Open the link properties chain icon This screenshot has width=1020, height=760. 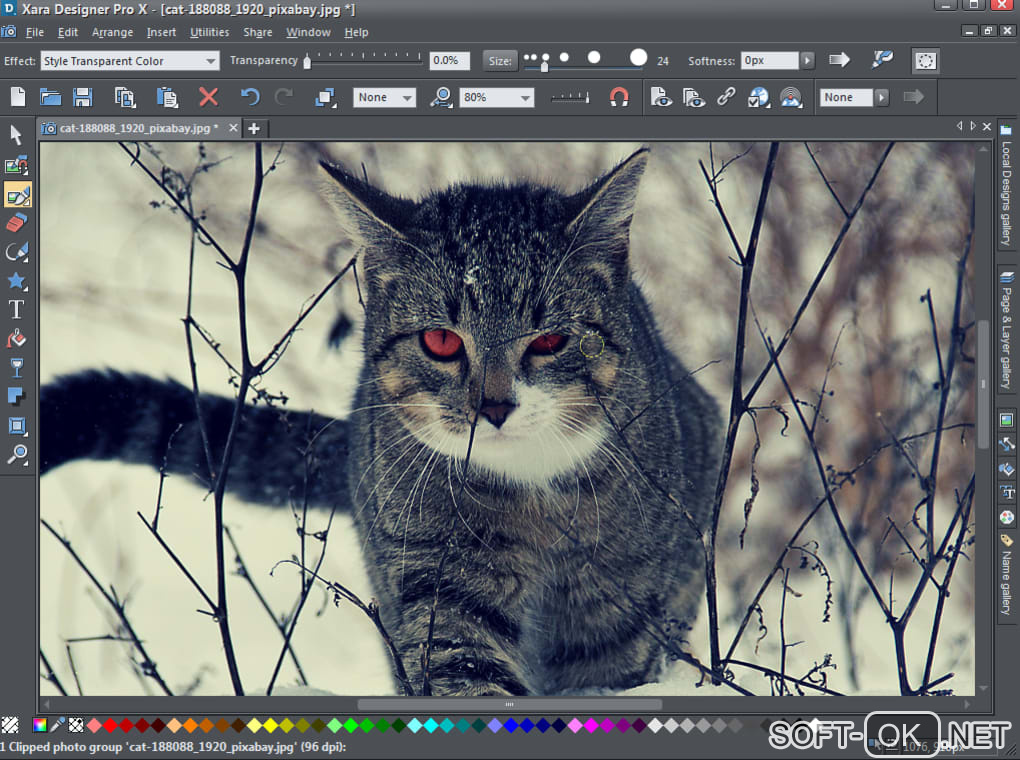click(726, 98)
